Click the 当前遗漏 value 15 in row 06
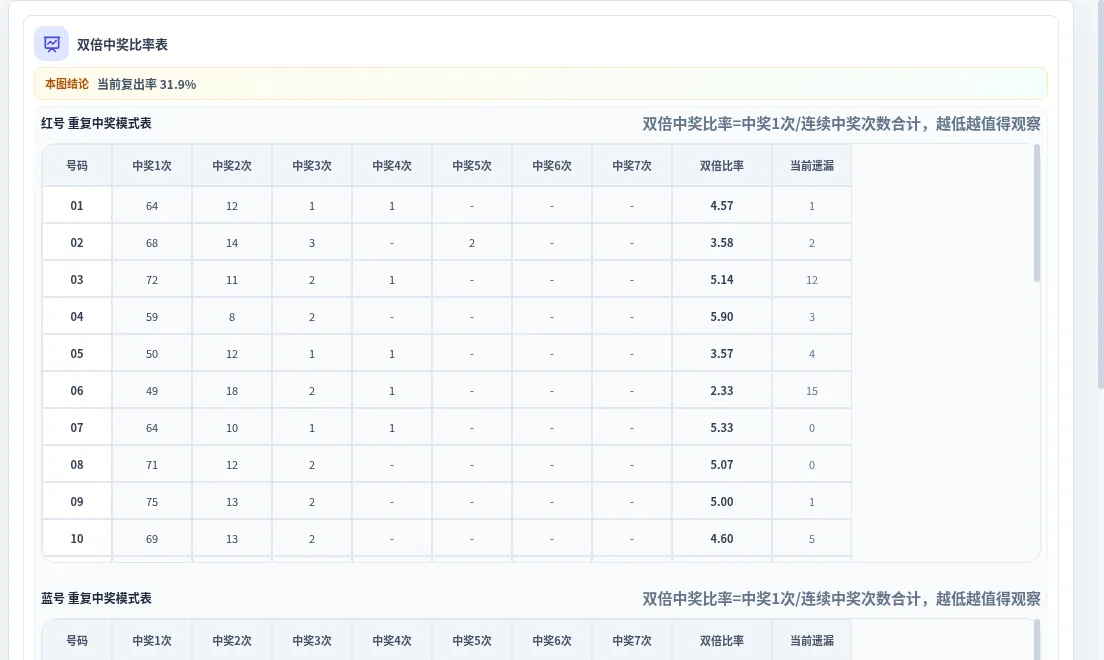 (812, 391)
